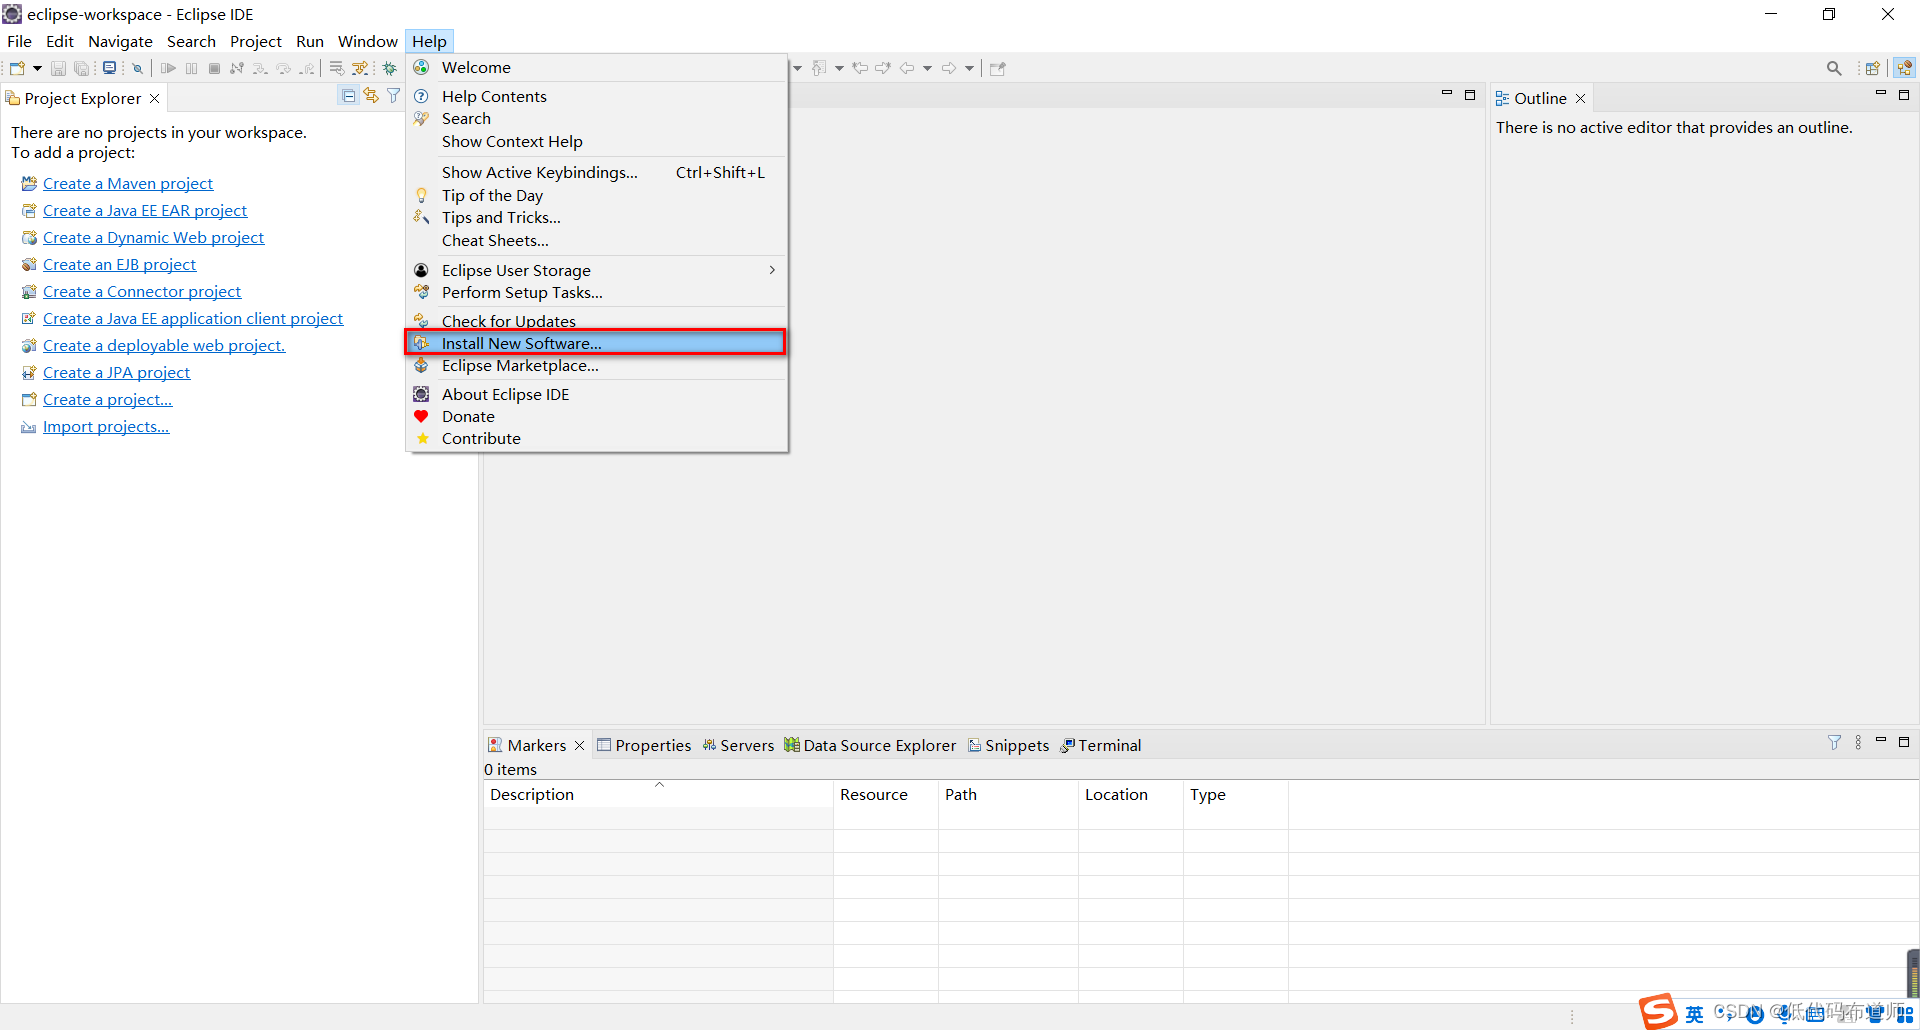Screen dimensions: 1920x1030
Task: Click the green bug Debug icon
Action: click(390, 68)
